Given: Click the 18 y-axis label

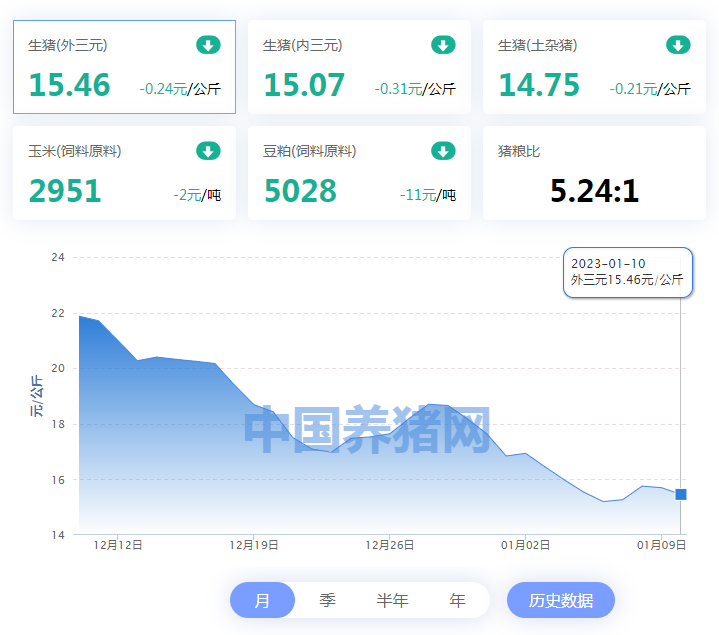Looking at the screenshot, I should (x=58, y=424).
